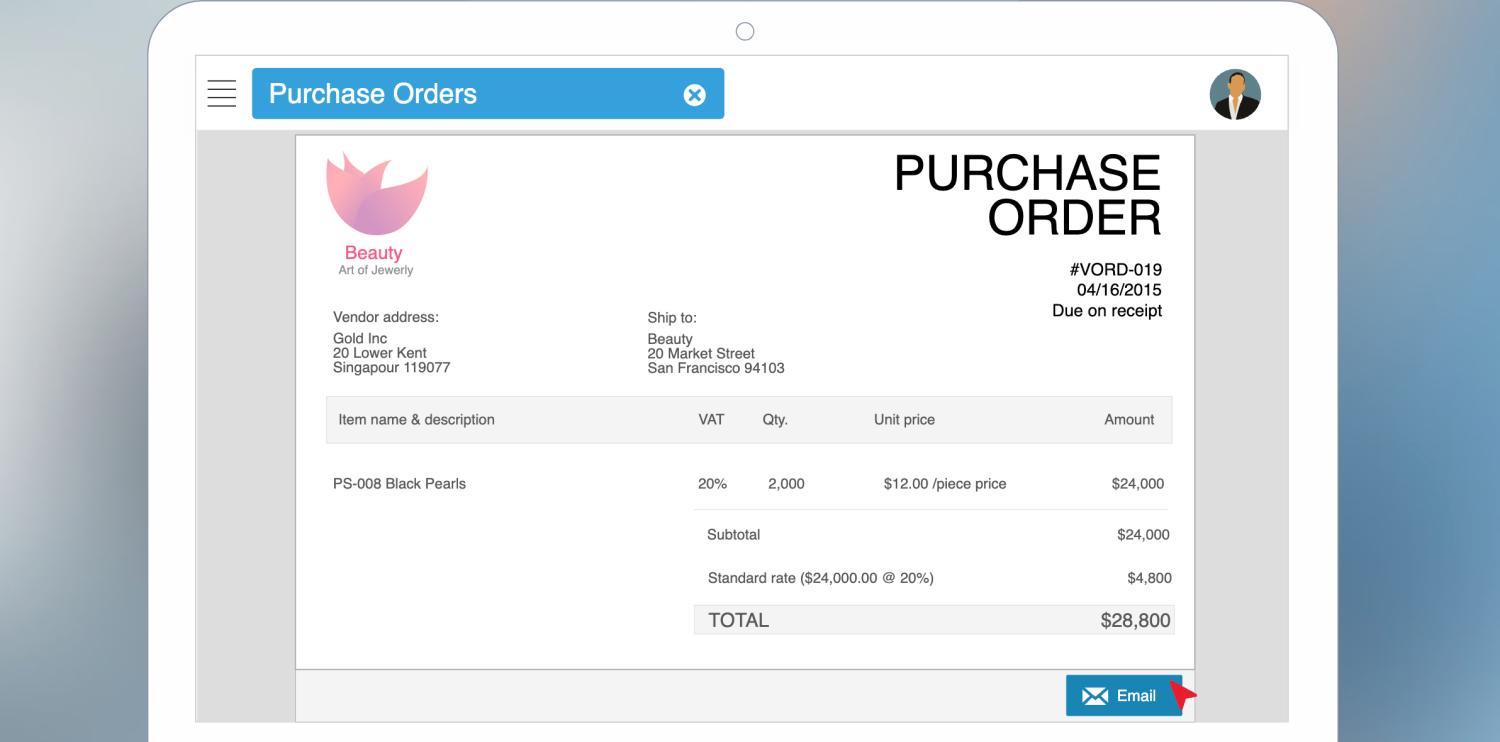The image size is (1500, 742).
Task: Open the hamburger navigation menu
Action: (220, 93)
